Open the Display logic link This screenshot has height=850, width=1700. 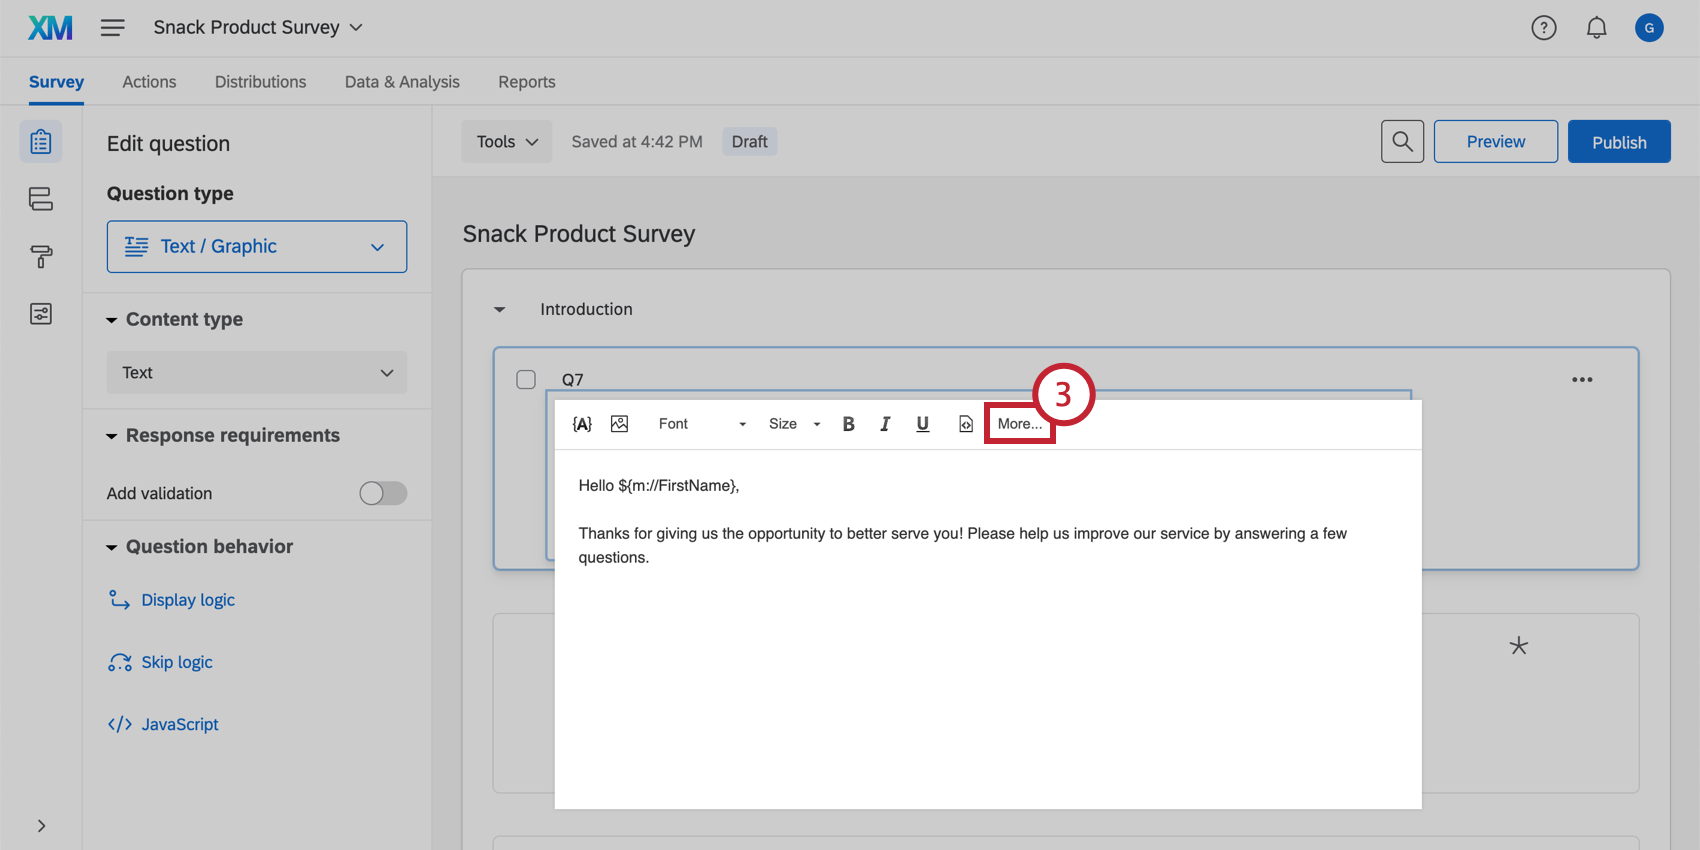click(x=188, y=600)
